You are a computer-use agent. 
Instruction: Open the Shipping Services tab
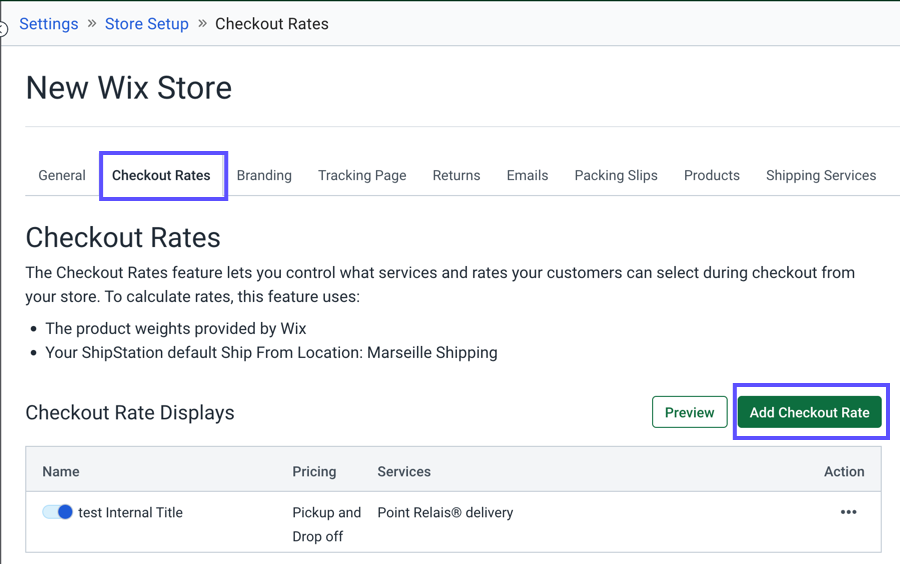[821, 175]
